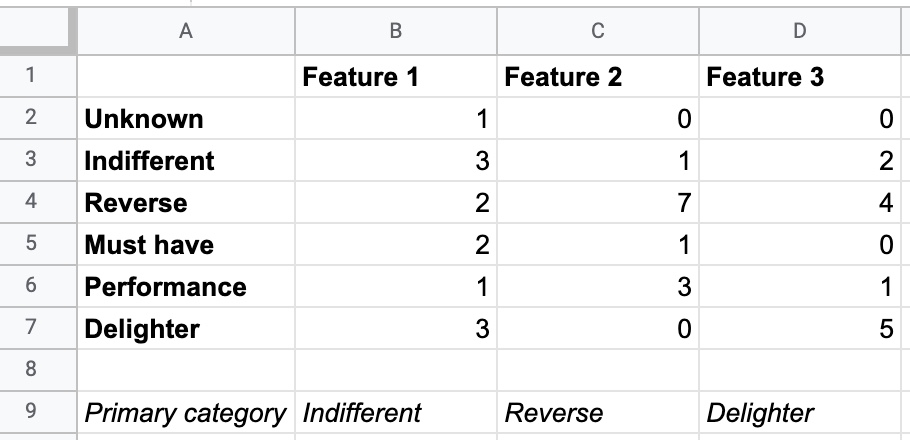This screenshot has width=910, height=440.
Task: Select Delighter value 5 under Feature 3
Action: 800,328
